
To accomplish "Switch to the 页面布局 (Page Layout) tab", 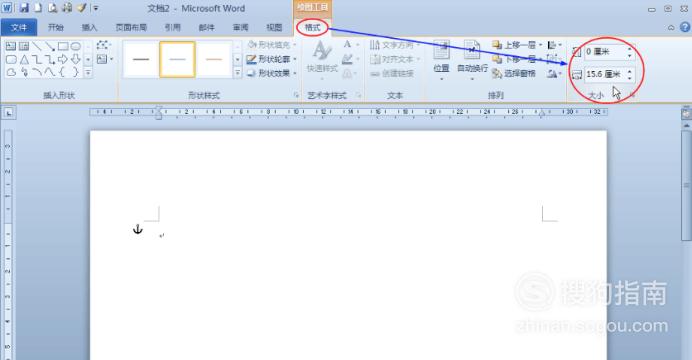I will [131, 27].
